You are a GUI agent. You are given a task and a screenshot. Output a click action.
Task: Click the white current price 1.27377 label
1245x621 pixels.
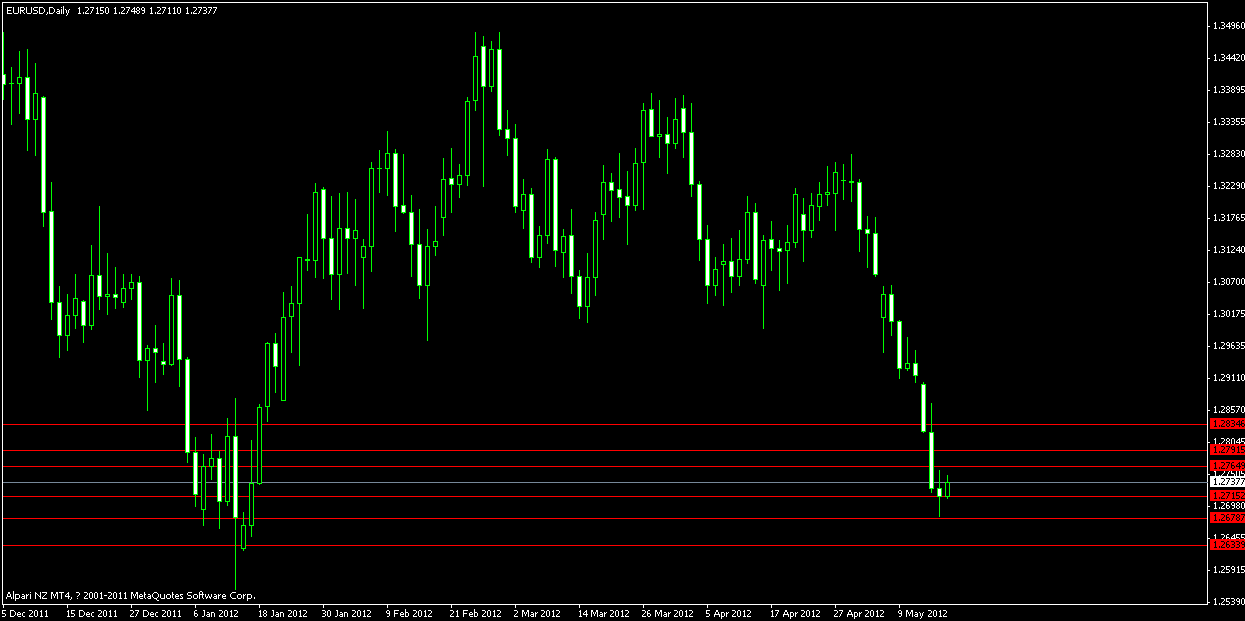click(x=1227, y=482)
